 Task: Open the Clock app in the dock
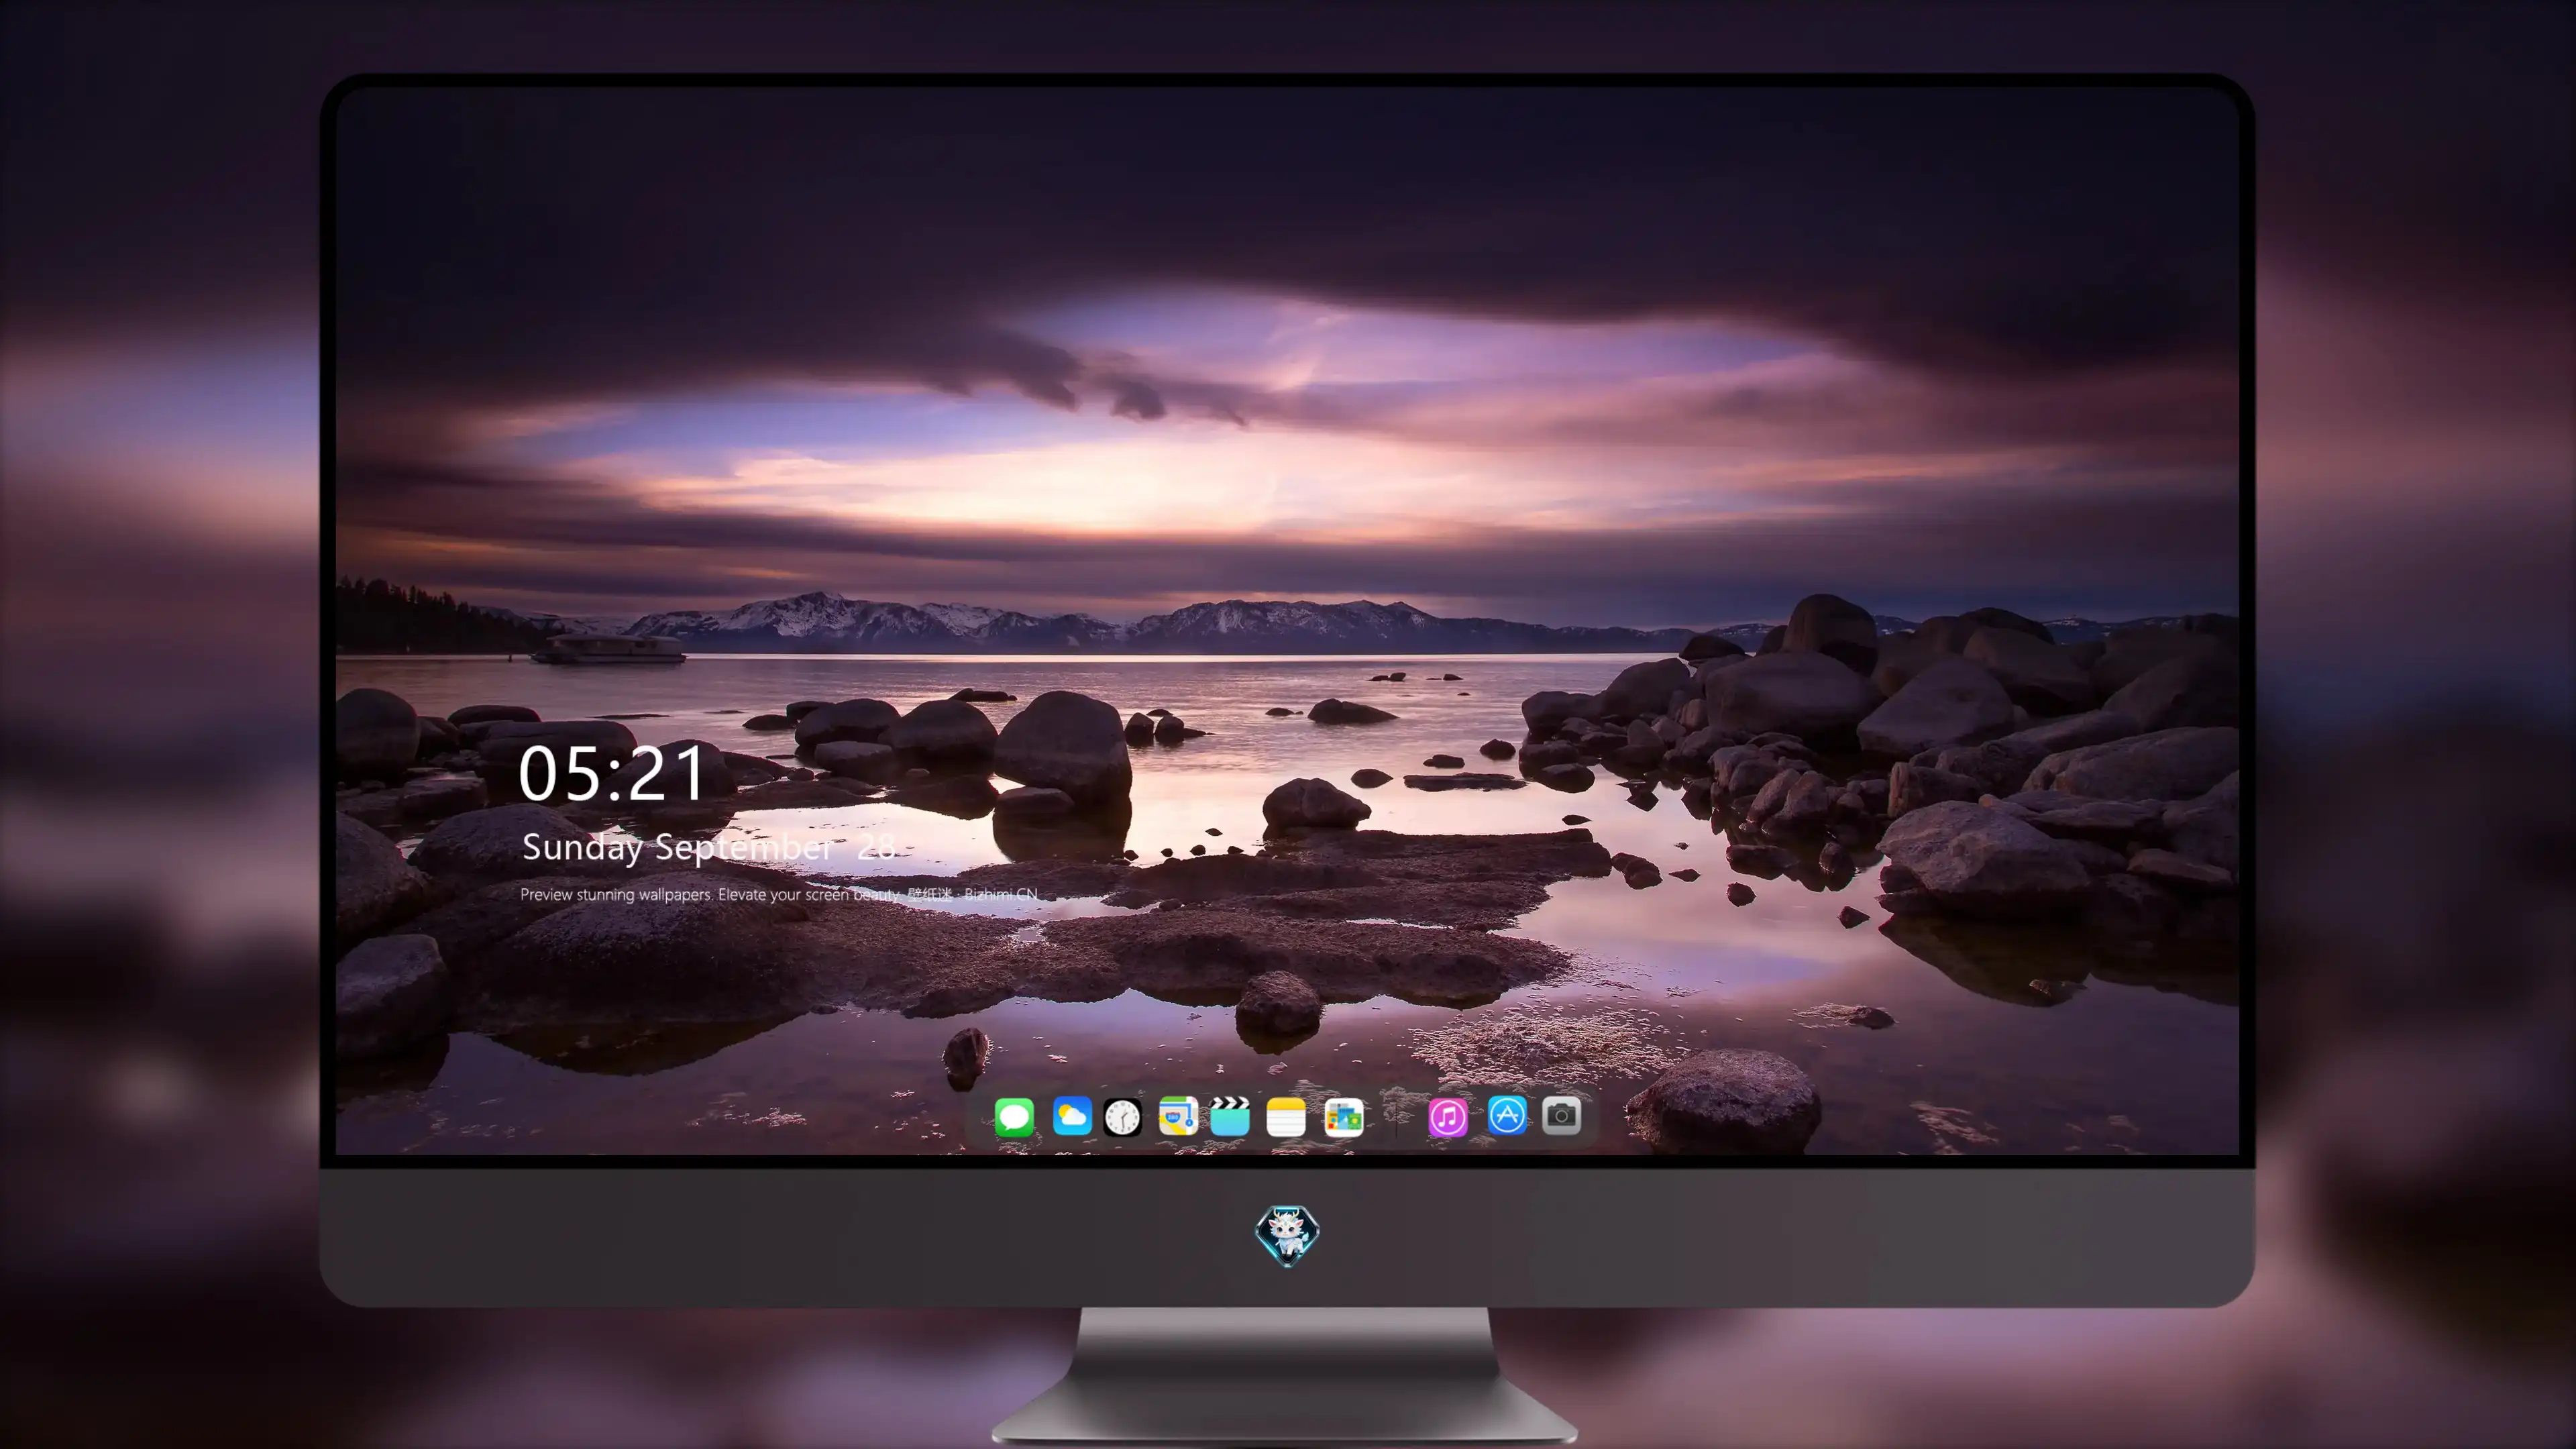1122,1117
